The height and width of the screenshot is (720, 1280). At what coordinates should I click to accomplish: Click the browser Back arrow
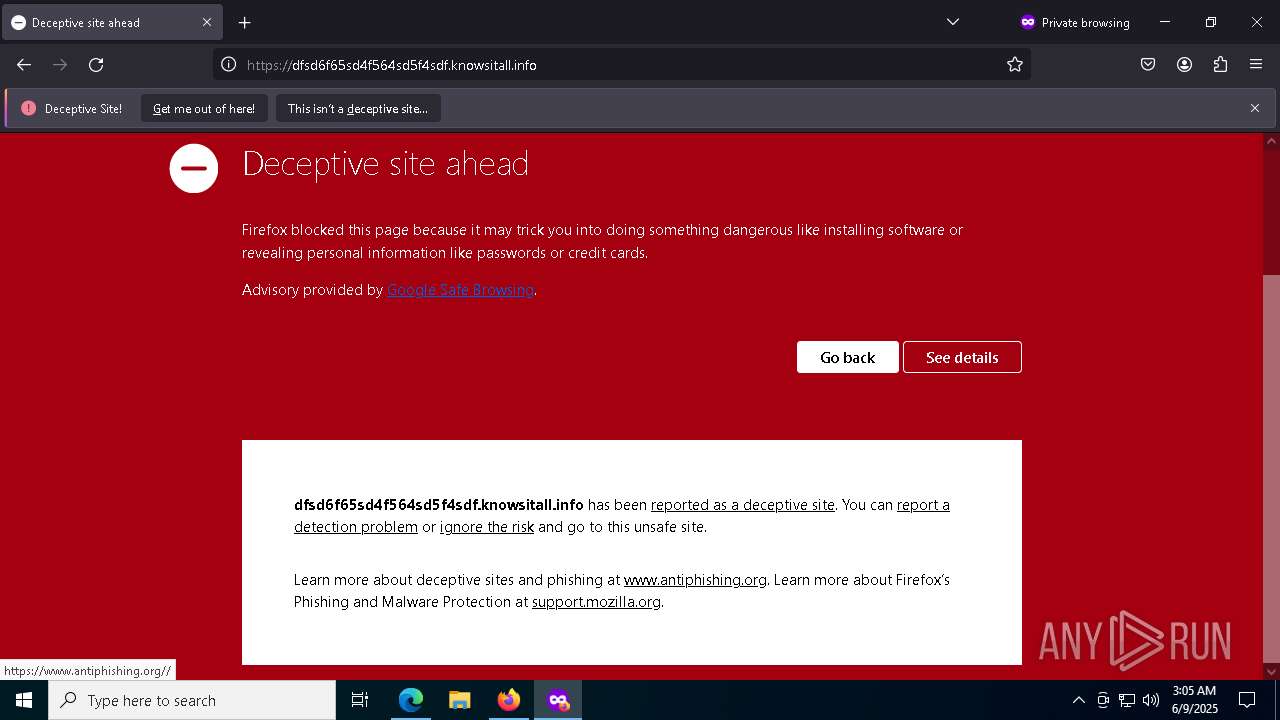pos(24,65)
